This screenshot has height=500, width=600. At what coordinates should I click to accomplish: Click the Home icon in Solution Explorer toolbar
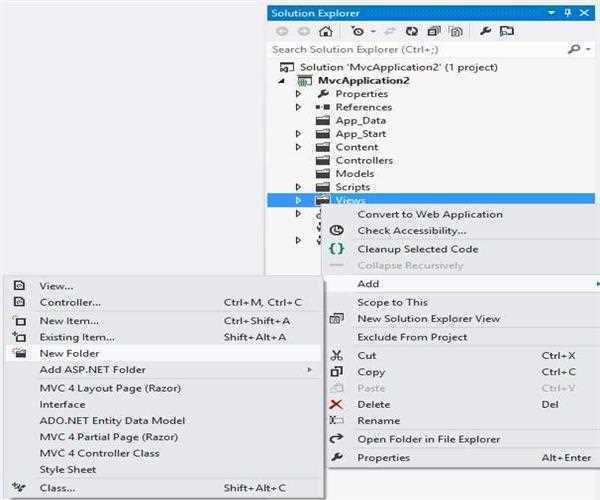pyautogui.click(x=325, y=31)
